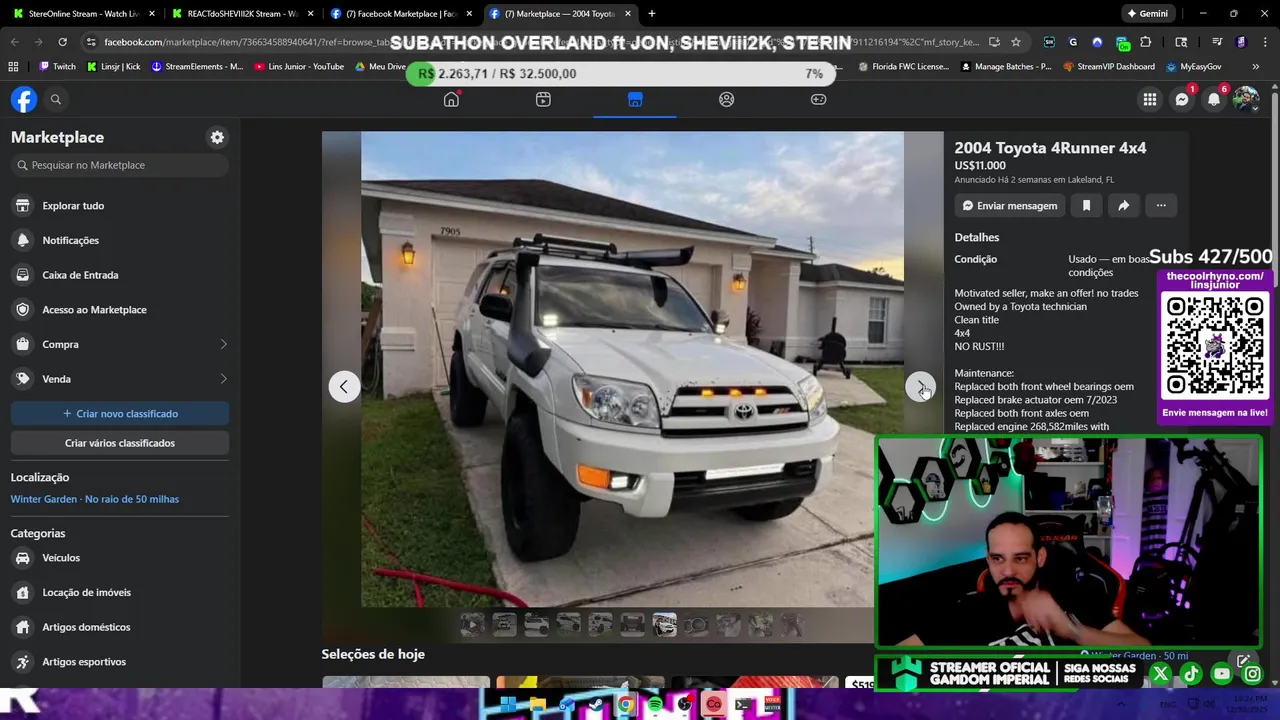Open the Twitch bookmark
Screen dimensions: 1280x720
click(x=57, y=67)
